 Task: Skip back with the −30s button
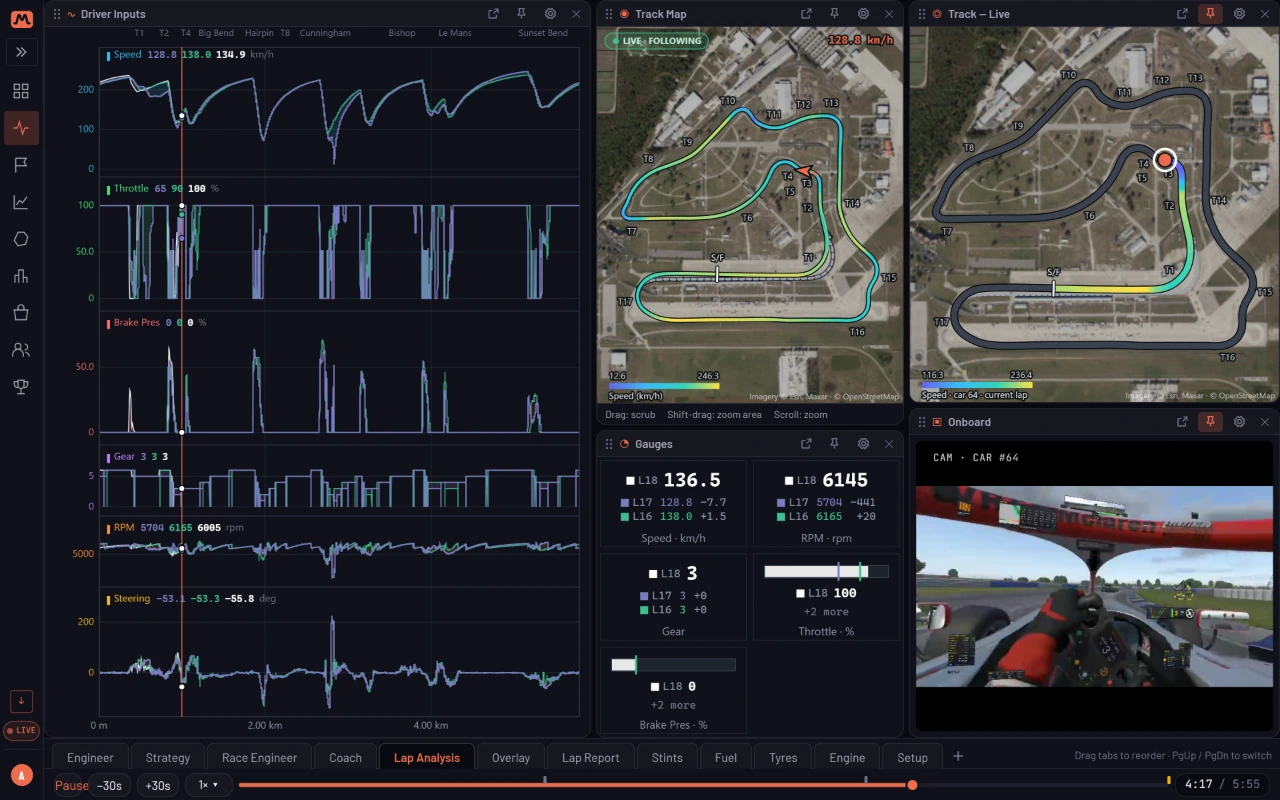click(109, 785)
